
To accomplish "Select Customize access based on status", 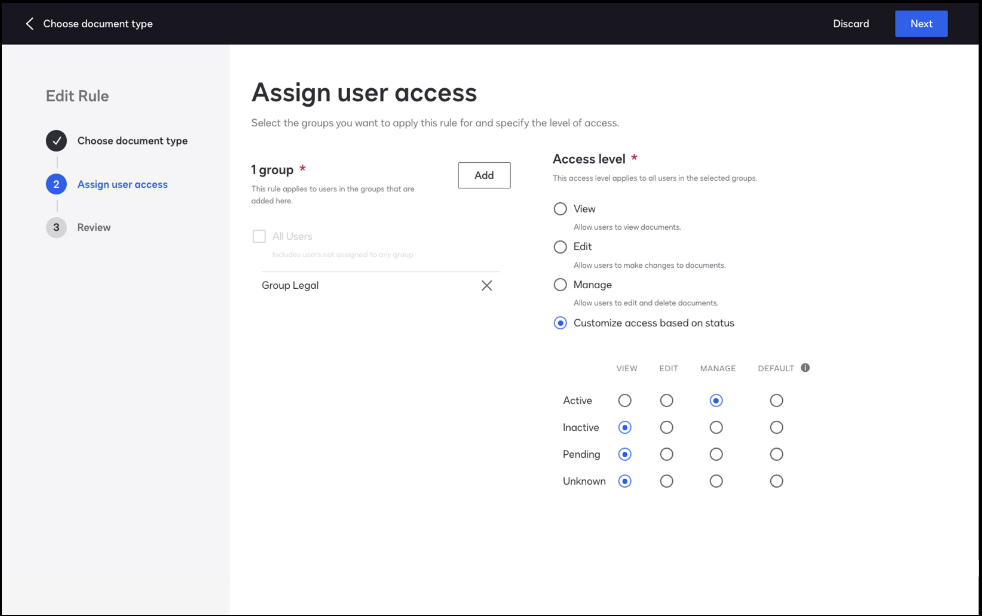I will [560, 323].
